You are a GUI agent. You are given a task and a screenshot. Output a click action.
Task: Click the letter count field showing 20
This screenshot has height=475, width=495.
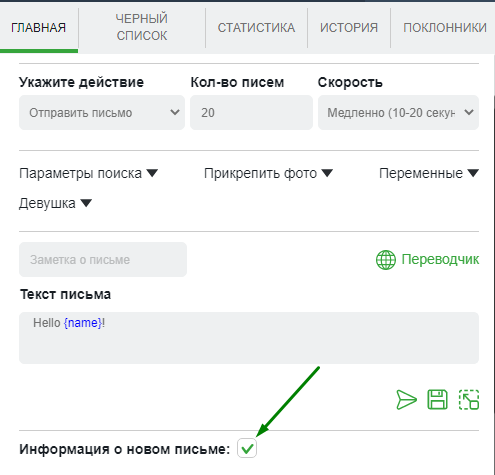point(251,113)
